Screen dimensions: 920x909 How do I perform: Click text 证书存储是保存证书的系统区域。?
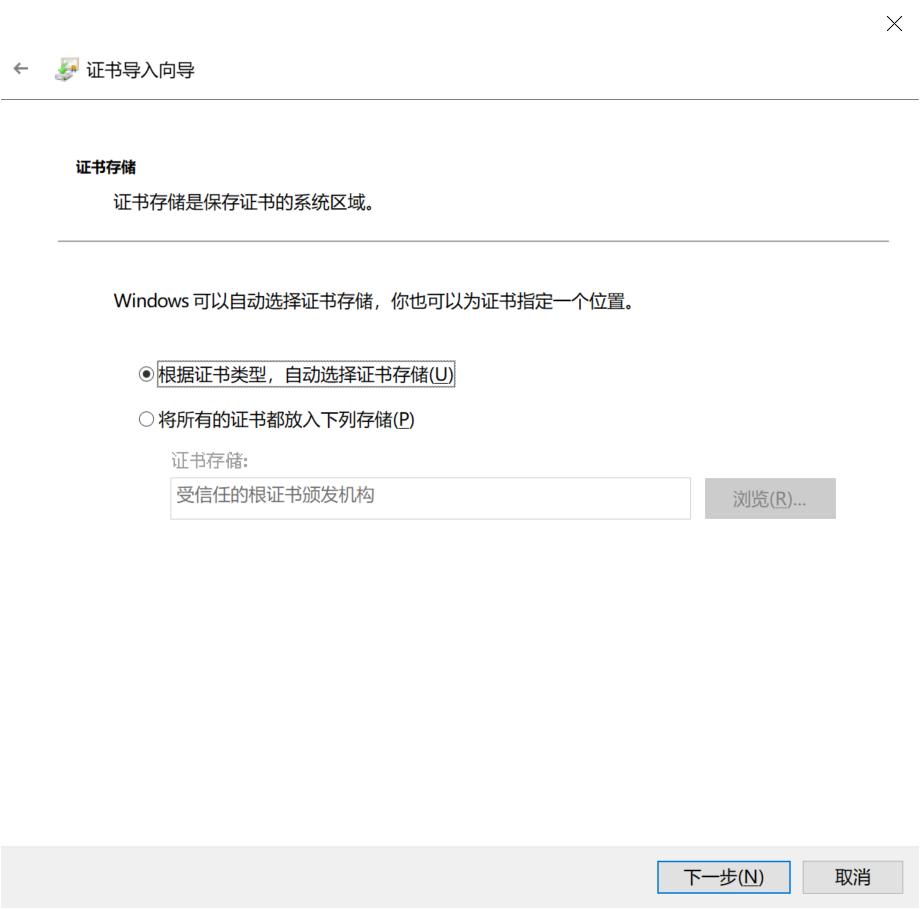point(244,202)
